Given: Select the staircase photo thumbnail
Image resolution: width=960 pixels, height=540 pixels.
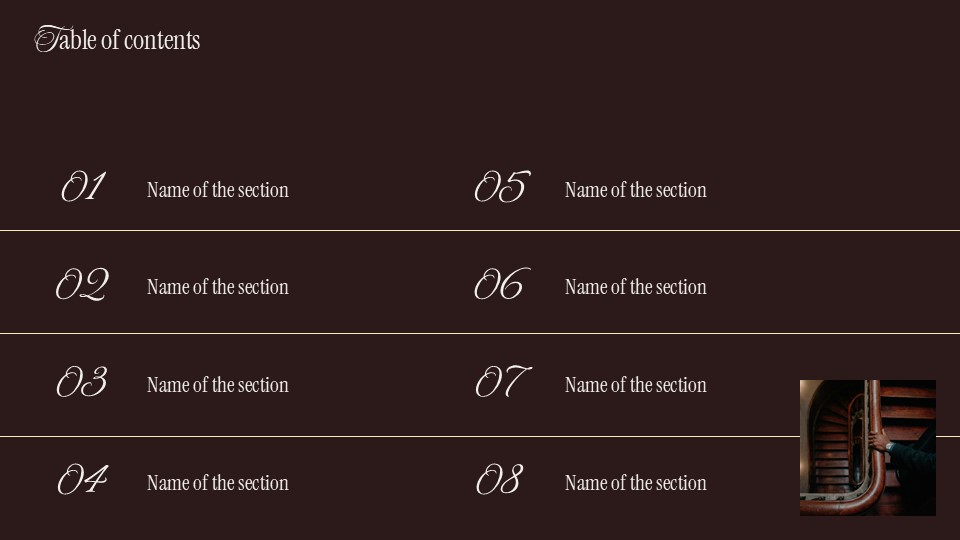Looking at the screenshot, I should click(867, 447).
